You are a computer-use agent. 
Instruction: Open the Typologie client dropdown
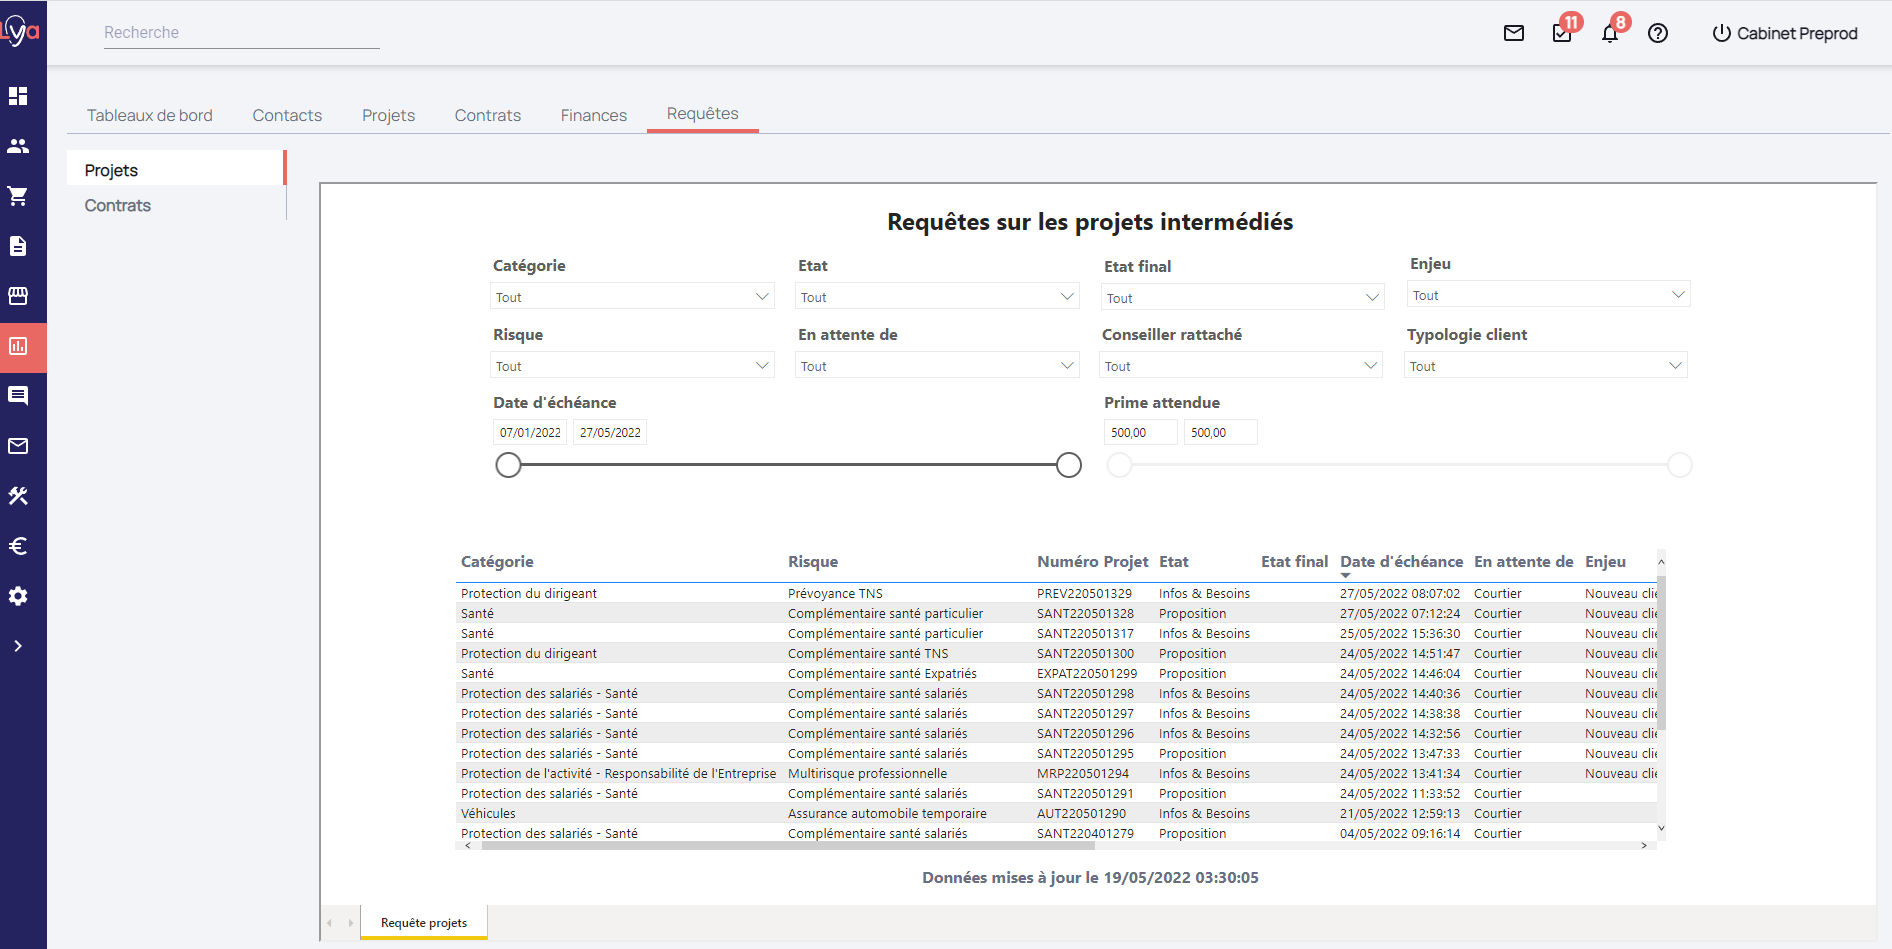click(x=1545, y=366)
